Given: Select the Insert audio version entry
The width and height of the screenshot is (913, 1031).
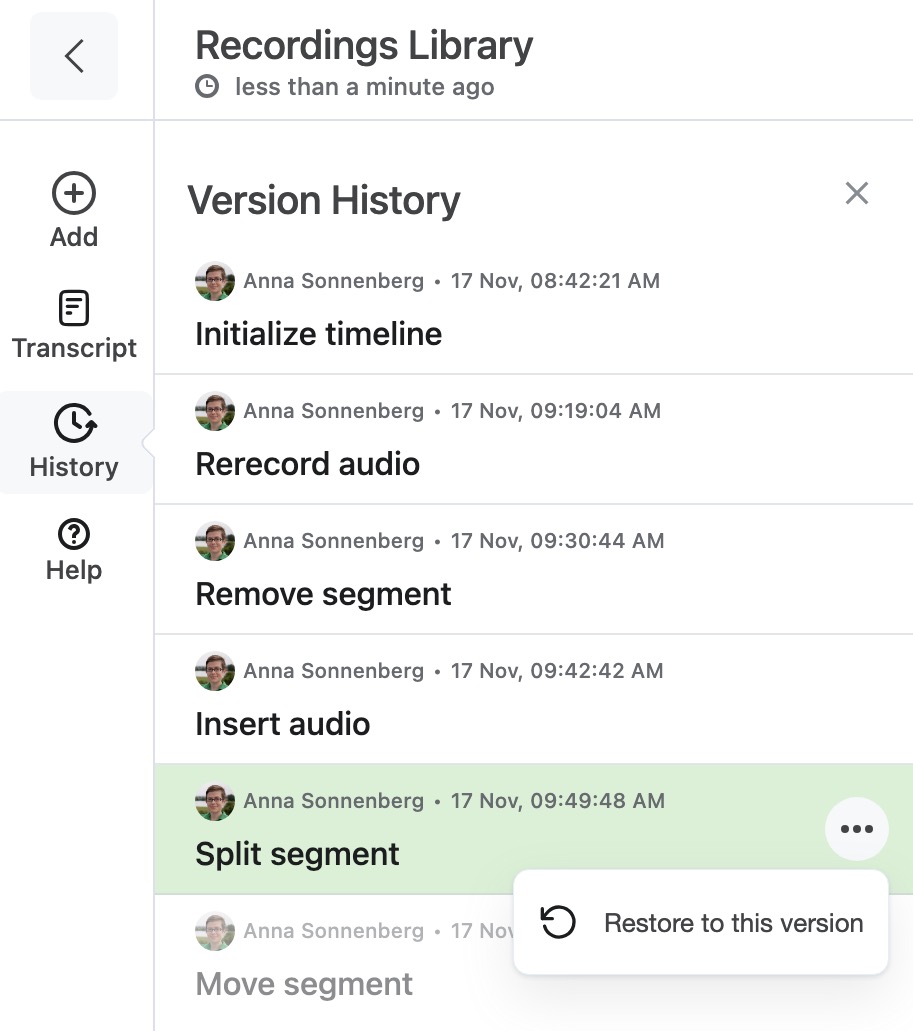Looking at the screenshot, I should [x=534, y=699].
